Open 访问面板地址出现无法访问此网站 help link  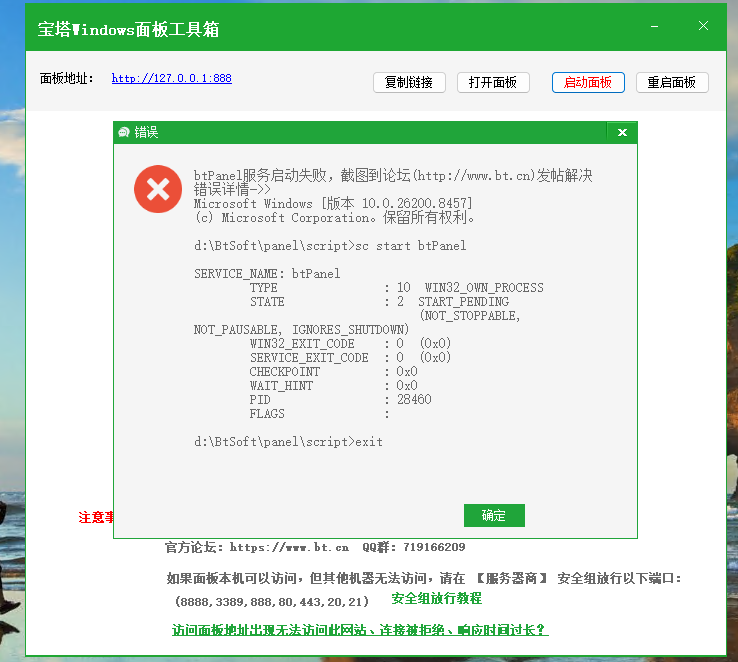[360, 630]
